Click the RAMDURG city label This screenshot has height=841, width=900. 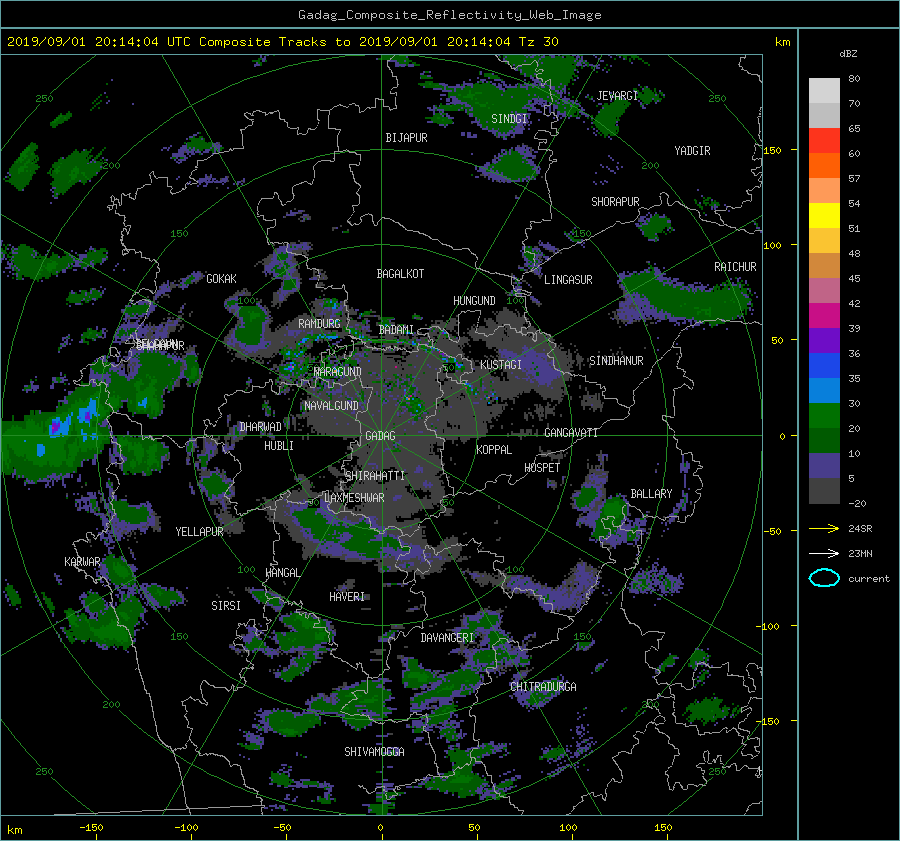click(x=319, y=324)
